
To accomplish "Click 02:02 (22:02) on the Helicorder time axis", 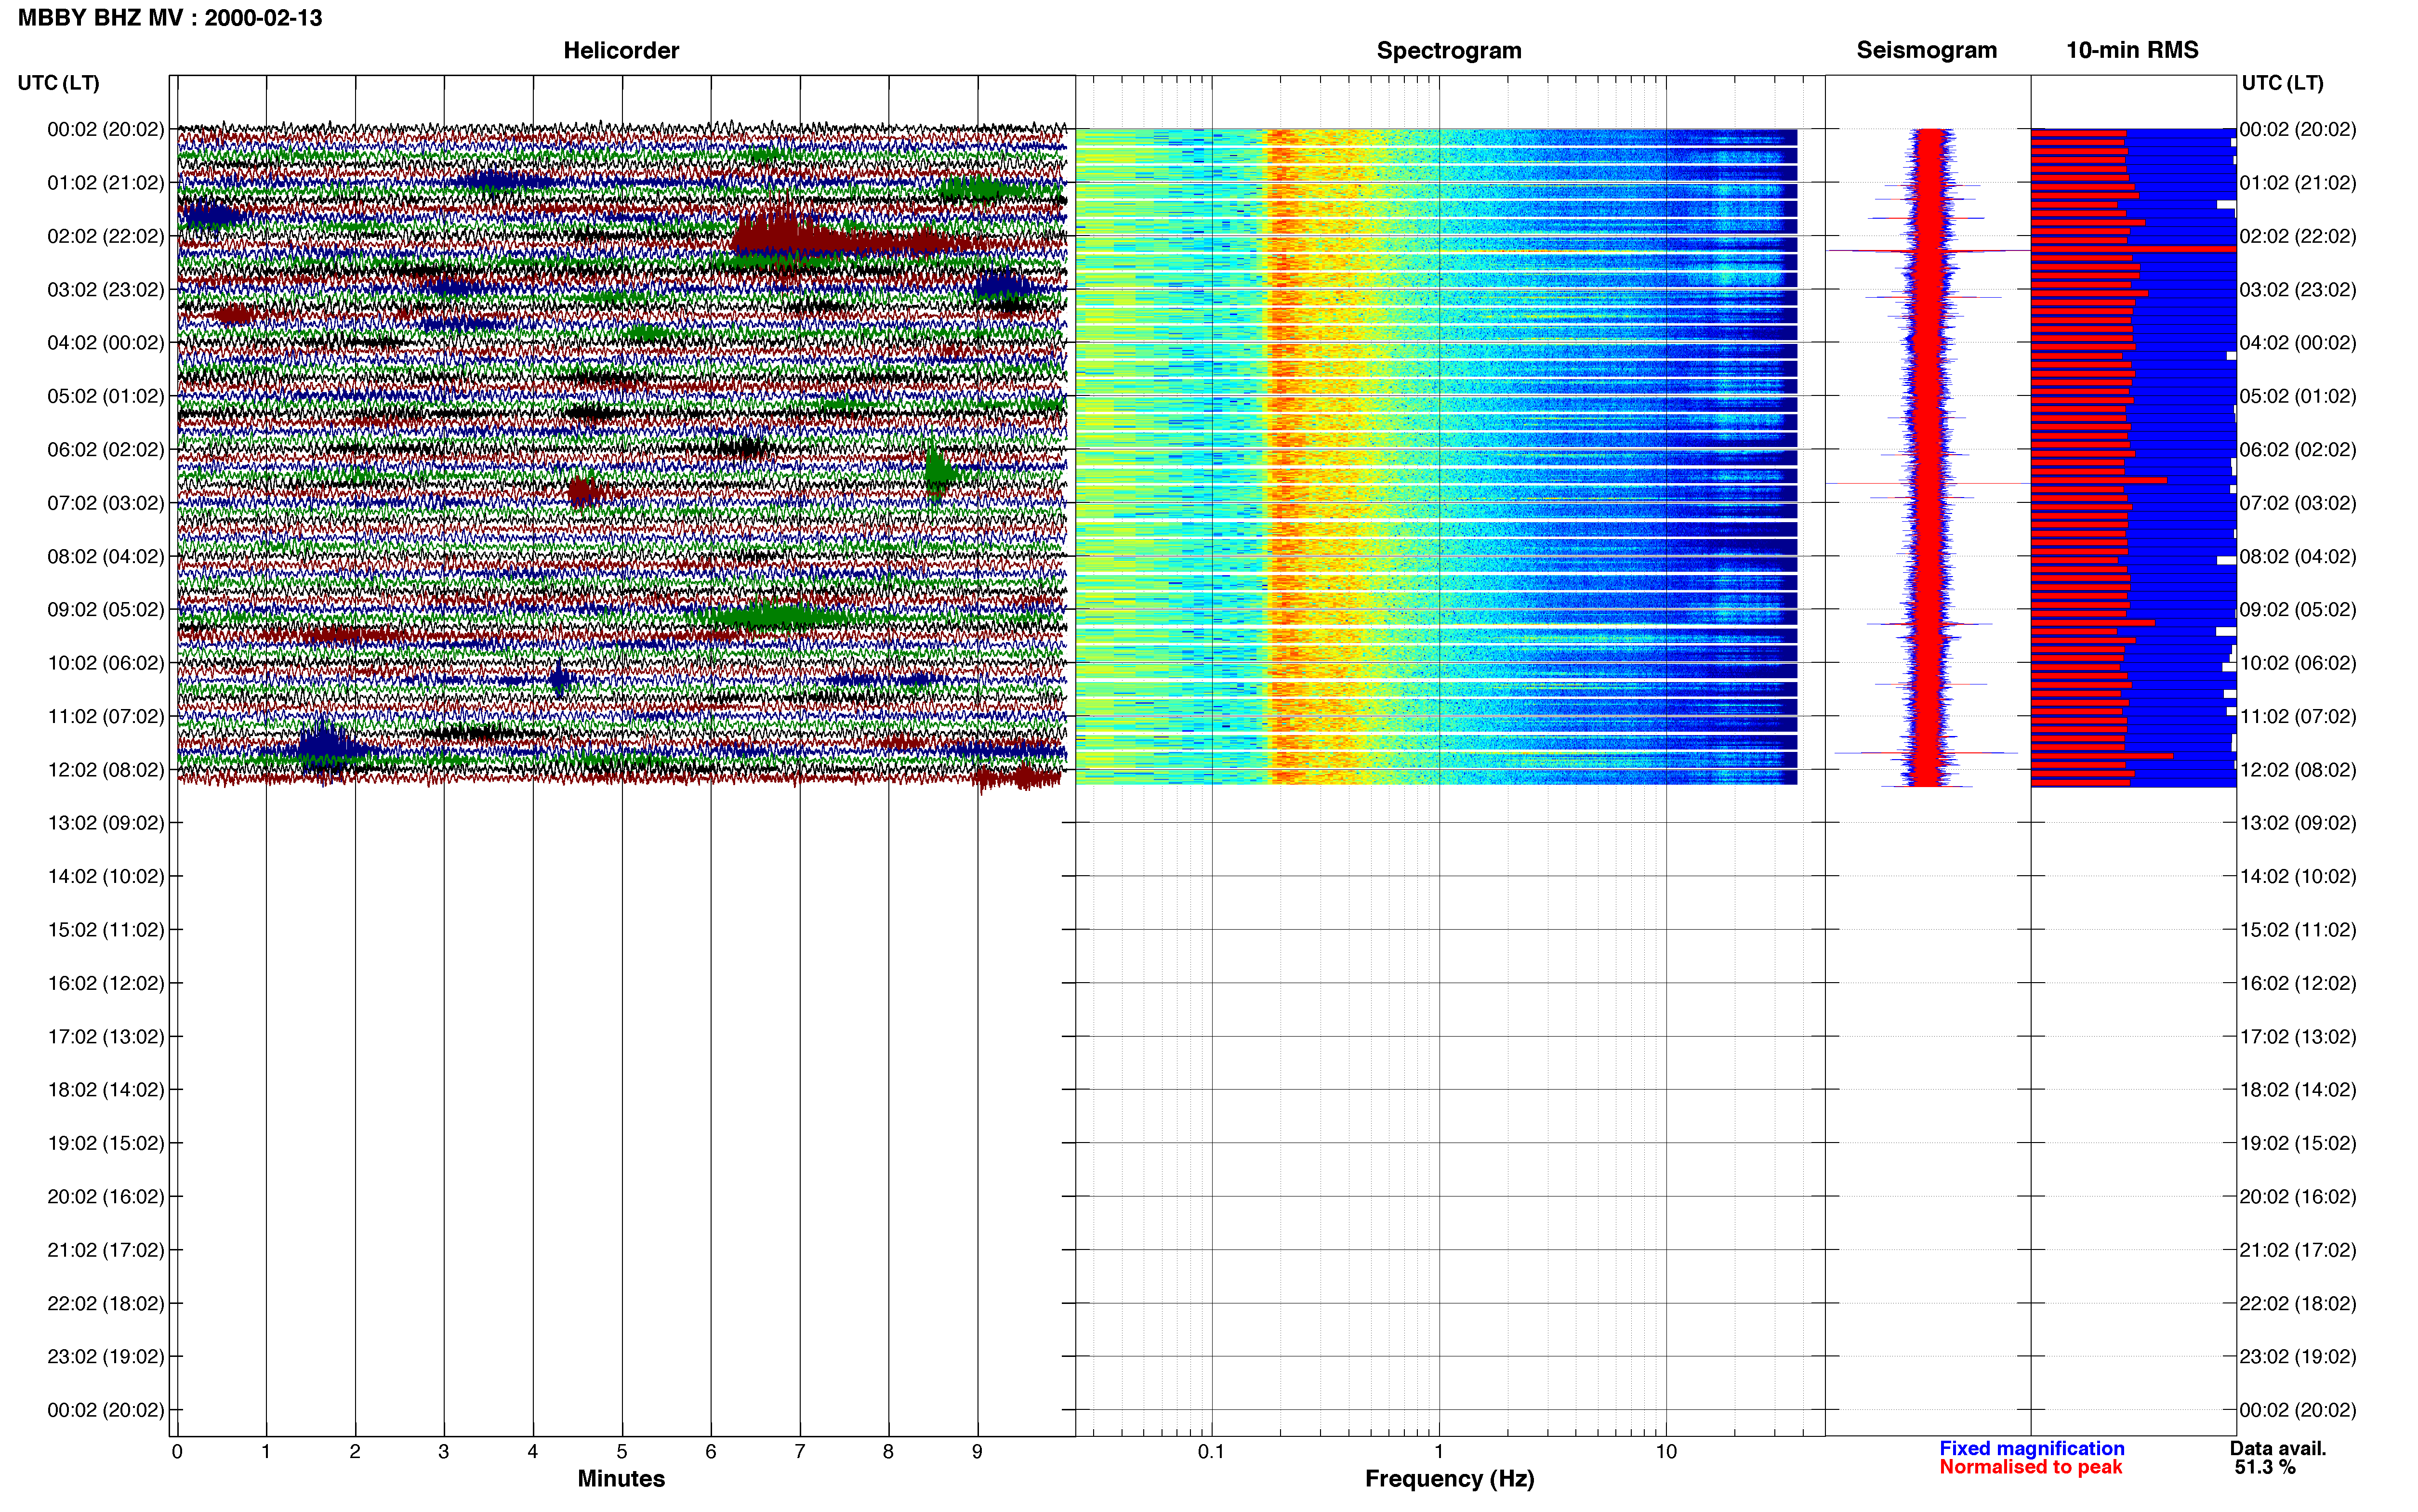I will (106, 236).
